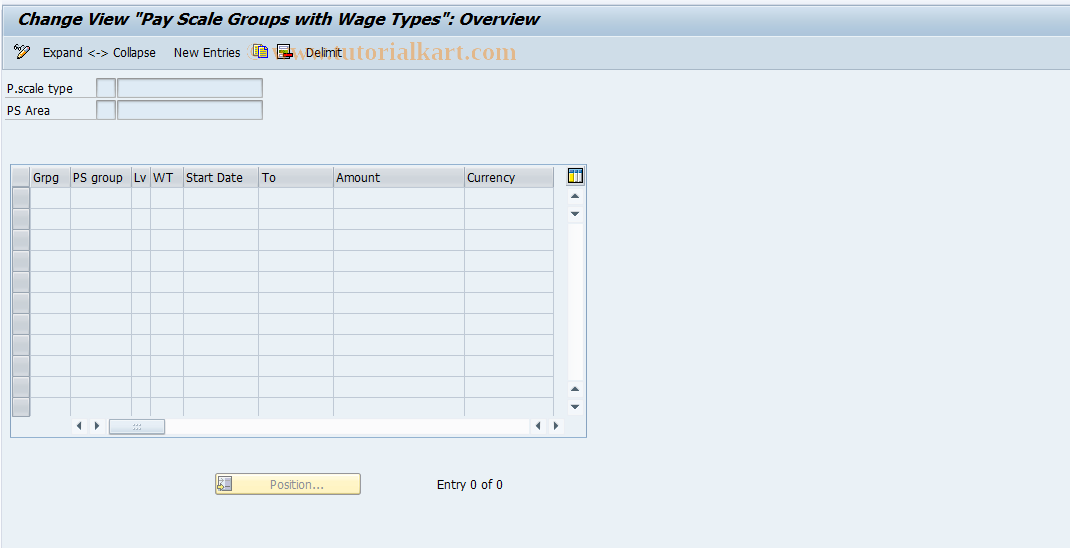This screenshot has width=1070, height=548.
Task: Click the PS Area code field
Action: 106,110
